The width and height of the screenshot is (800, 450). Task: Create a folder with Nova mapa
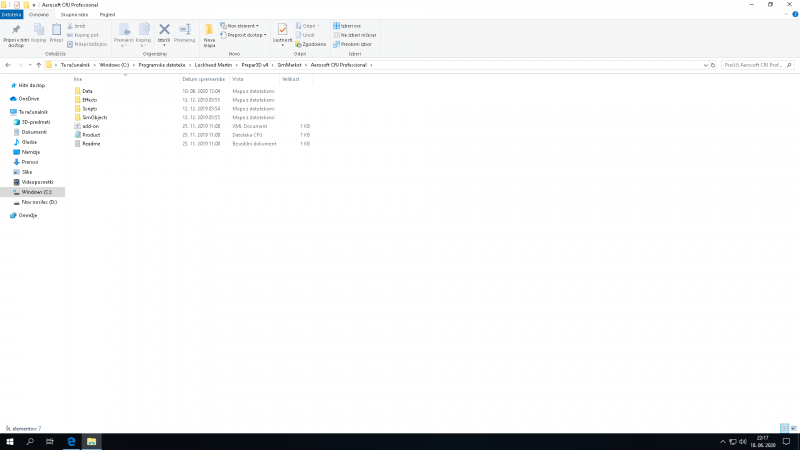[x=209, y=35]
